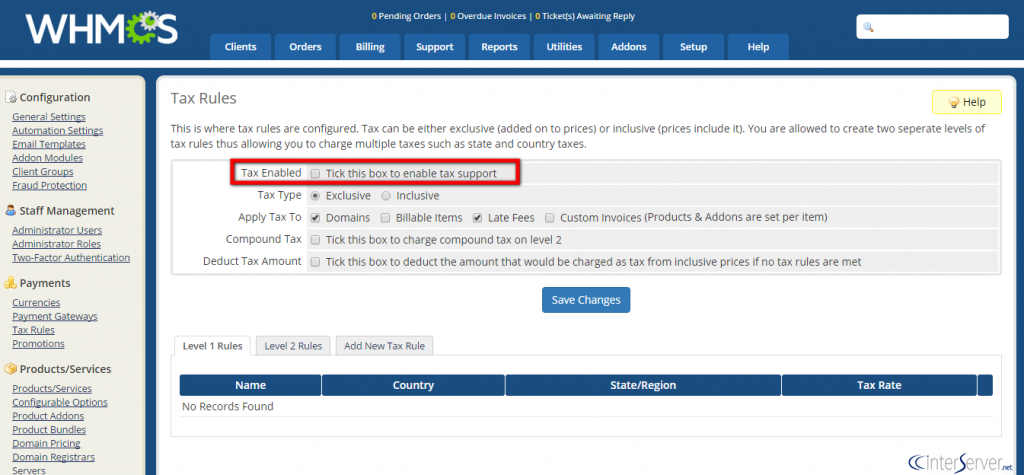This screenshot has height=475, width=1024.
Task: Click the yellow Help button
Action: tap(967, 103)
